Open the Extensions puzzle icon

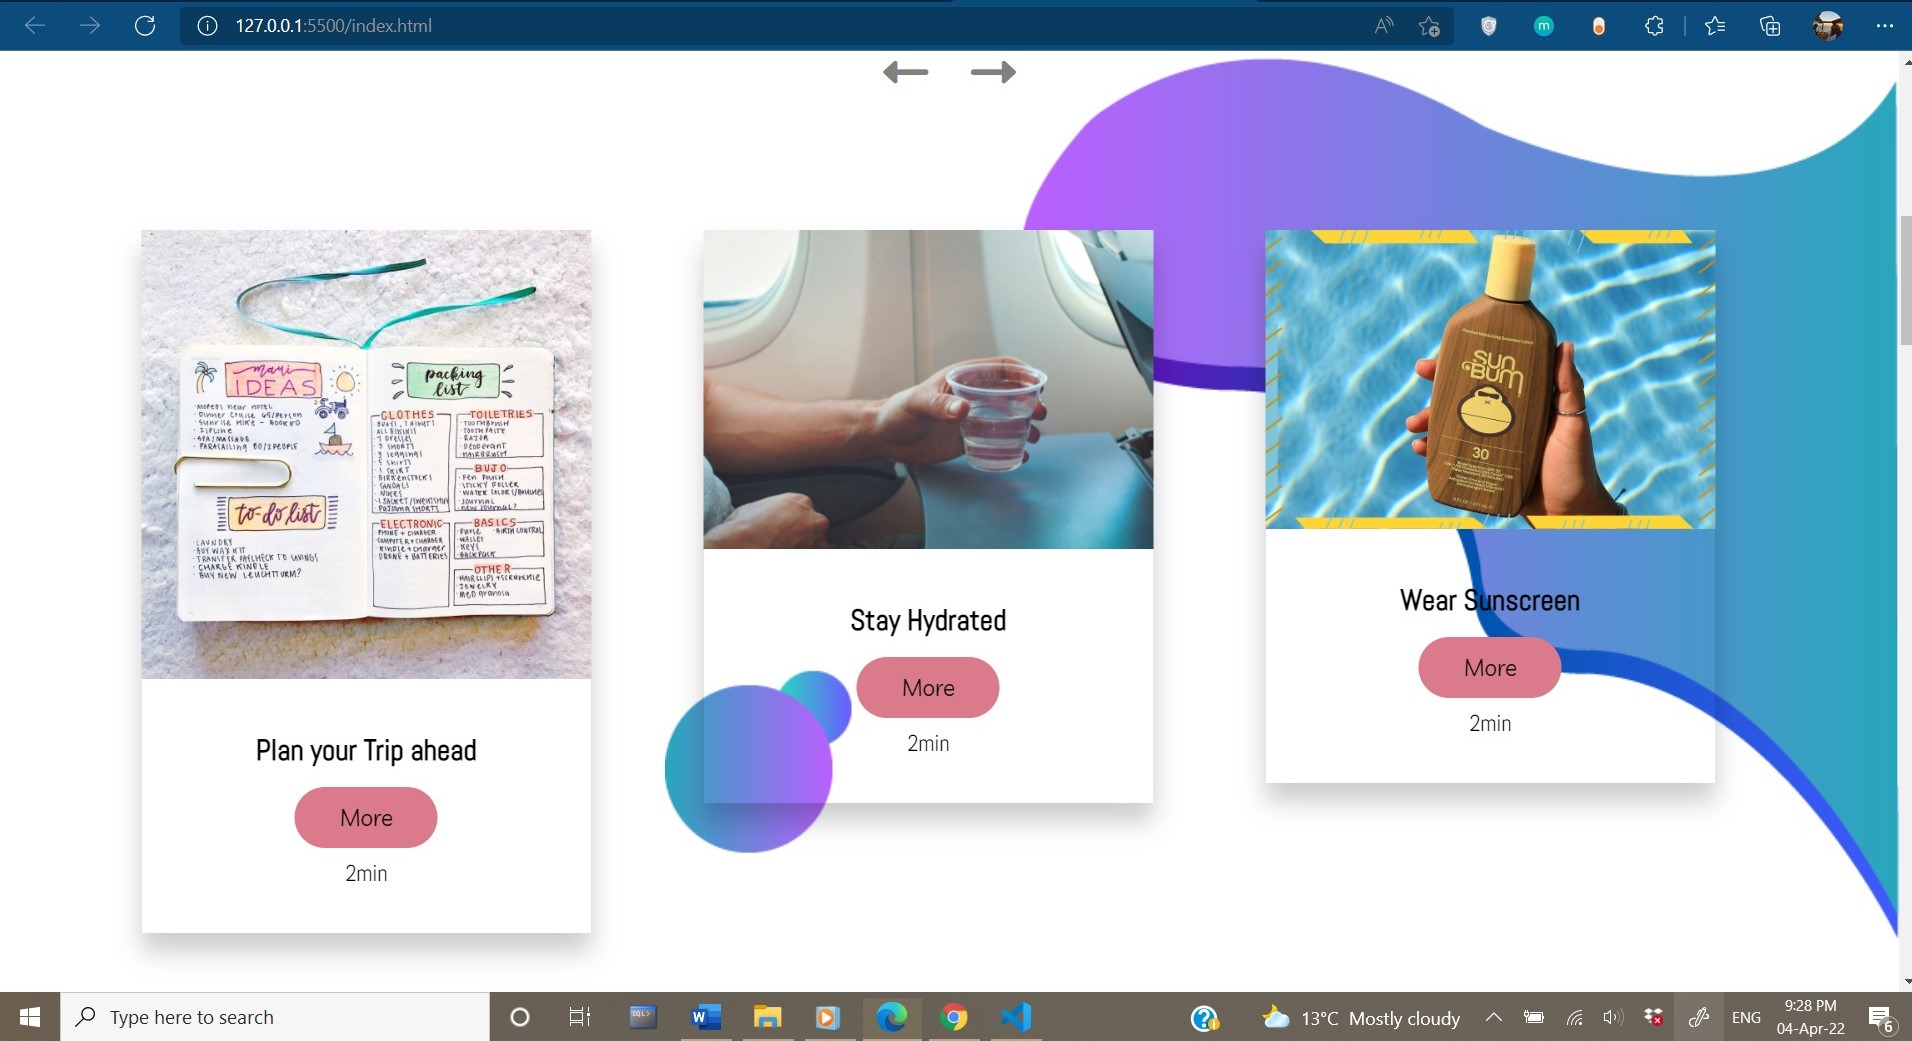1654,26
